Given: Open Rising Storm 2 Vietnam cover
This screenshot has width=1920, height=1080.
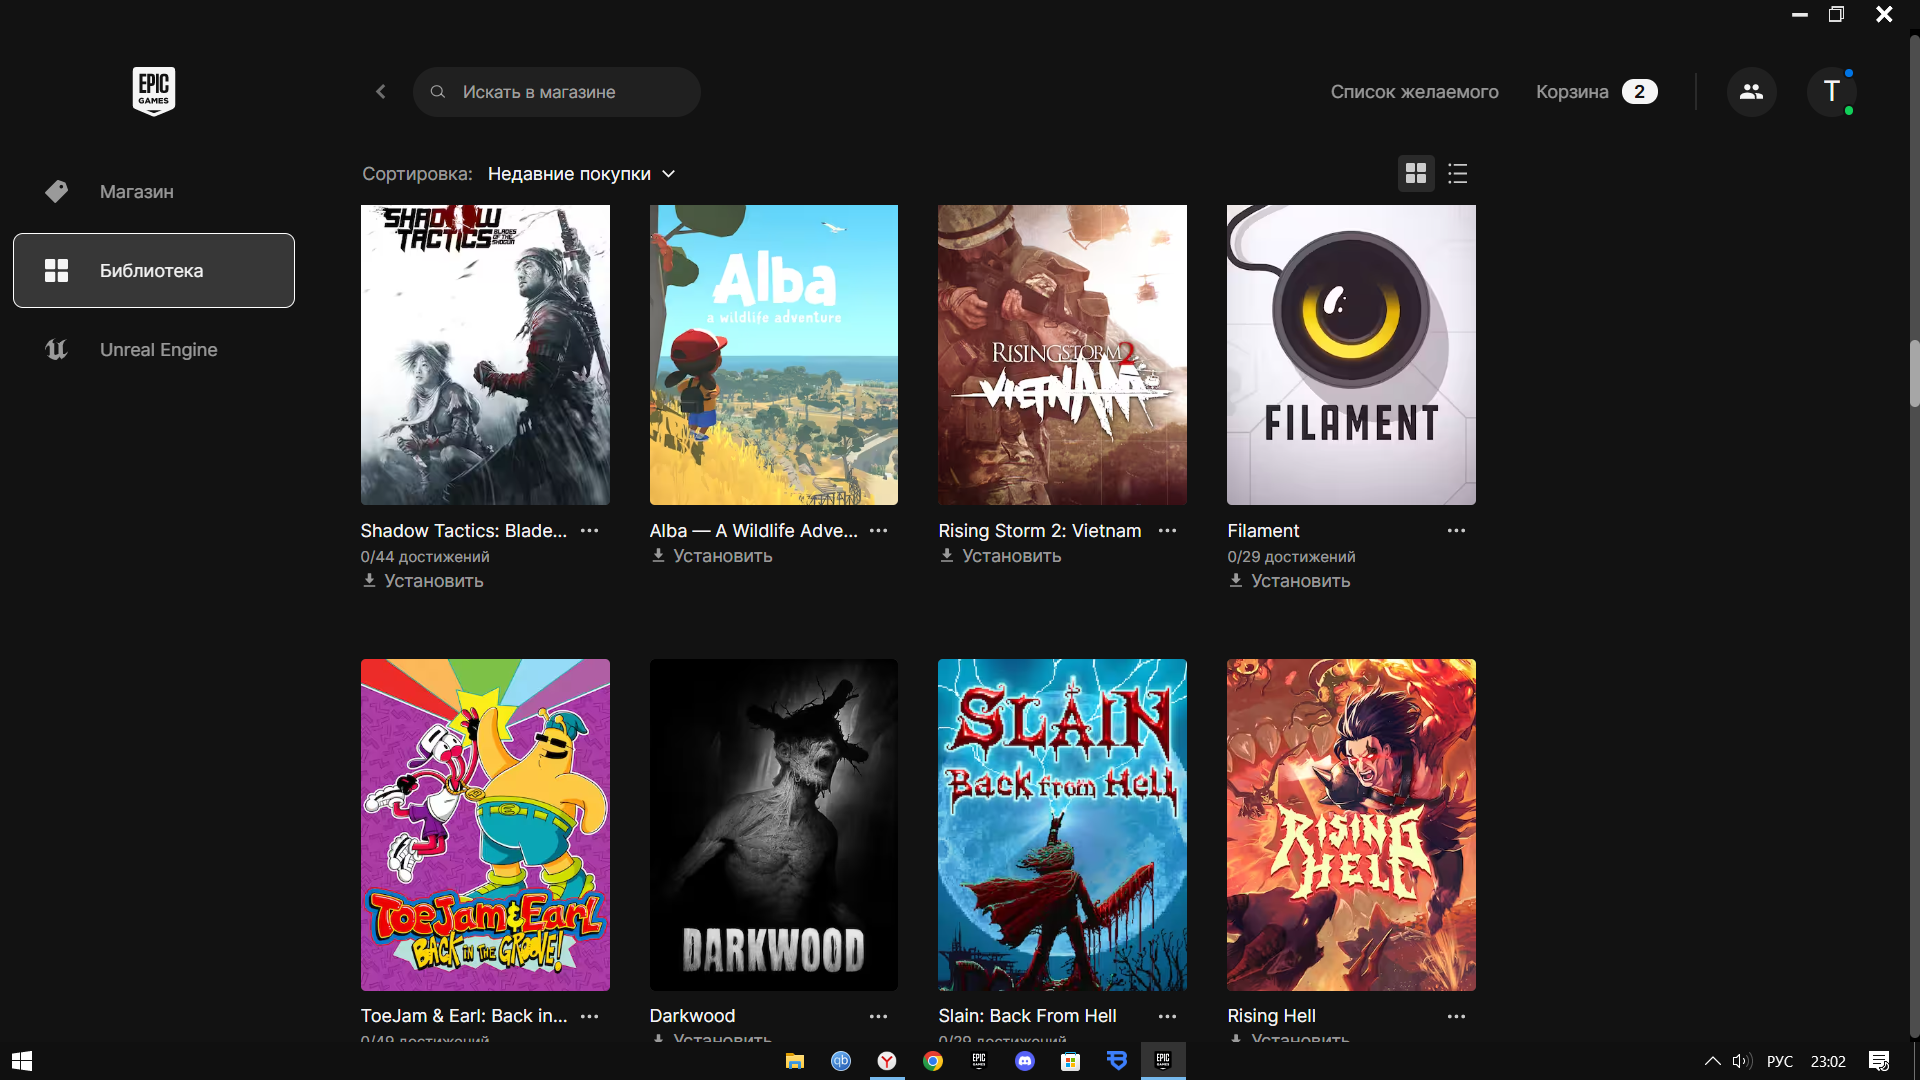Looking at the screenshot, I should pyautogui.click(x=1062, y=355).
